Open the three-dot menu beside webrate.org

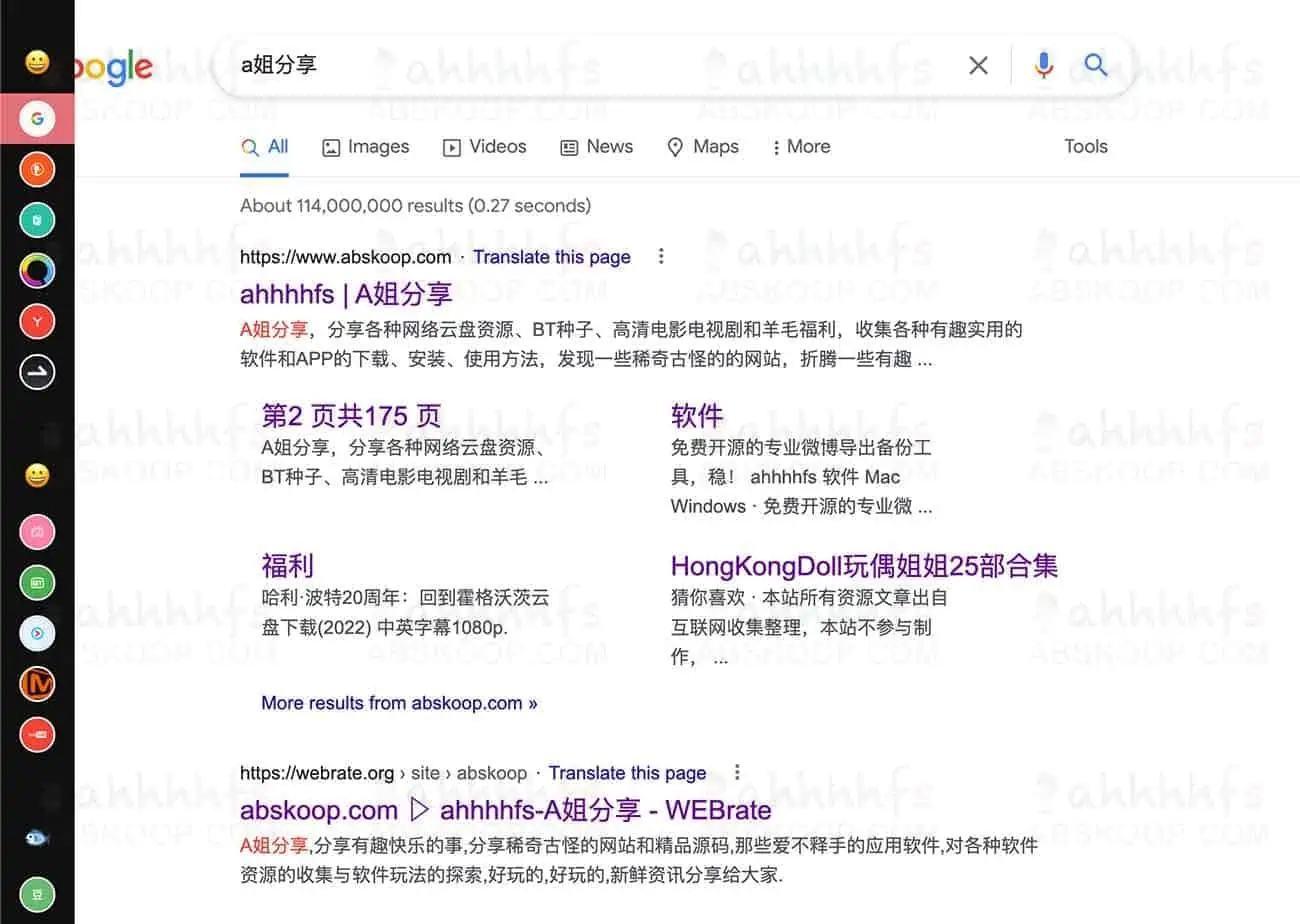(737, 772)
